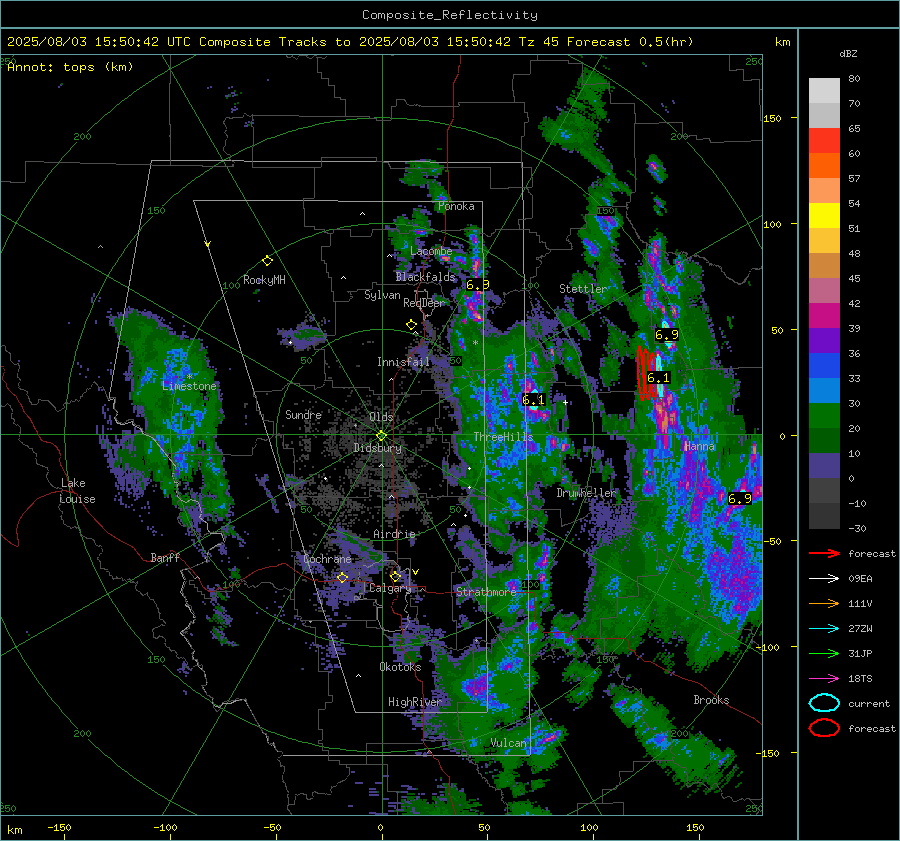The height and width of the screenshot is (841, 900).
Task: Click the red forecast ellipse legend icon
Action: (x=824, y=728)
